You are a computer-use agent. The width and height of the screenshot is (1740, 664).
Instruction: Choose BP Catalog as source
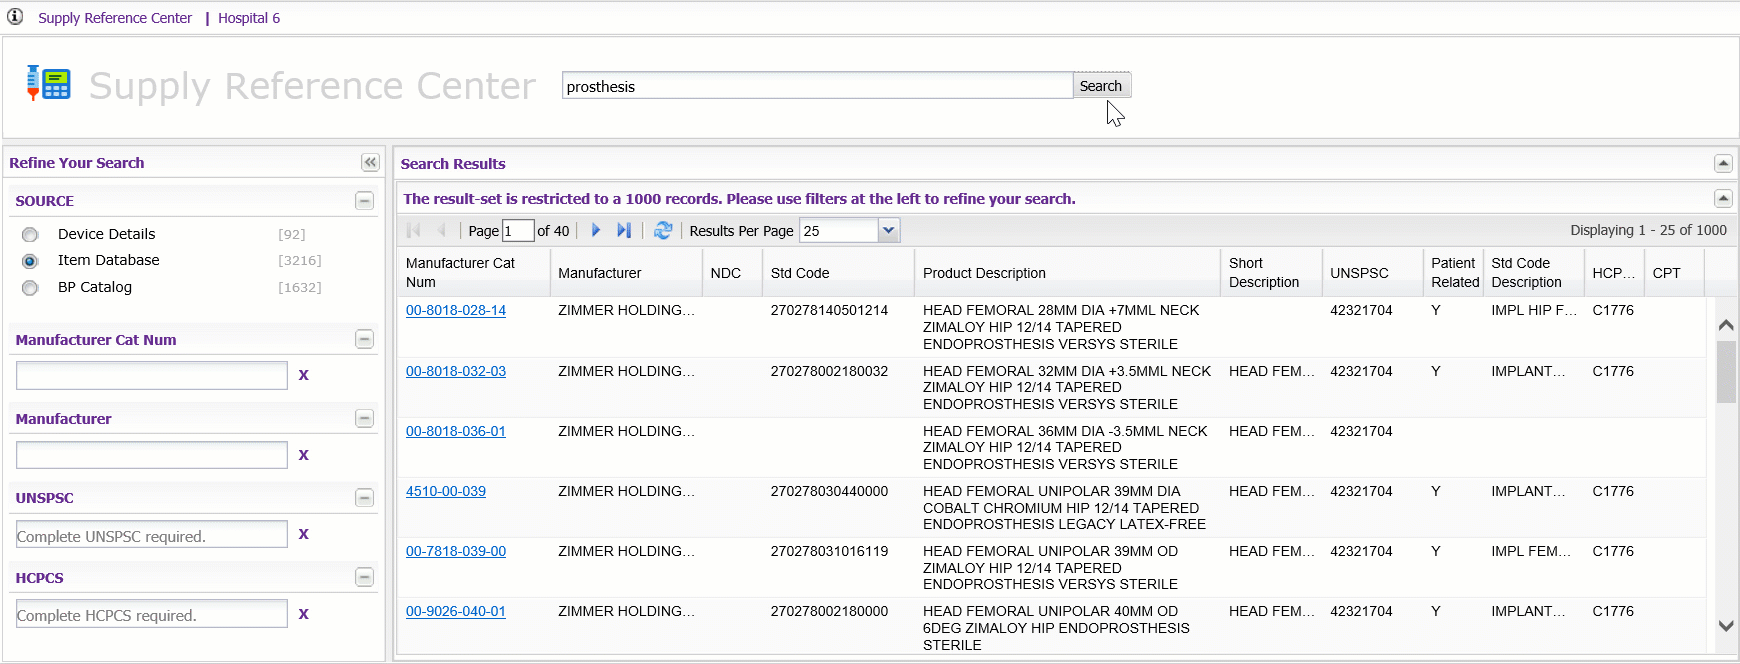click(30, 288)
